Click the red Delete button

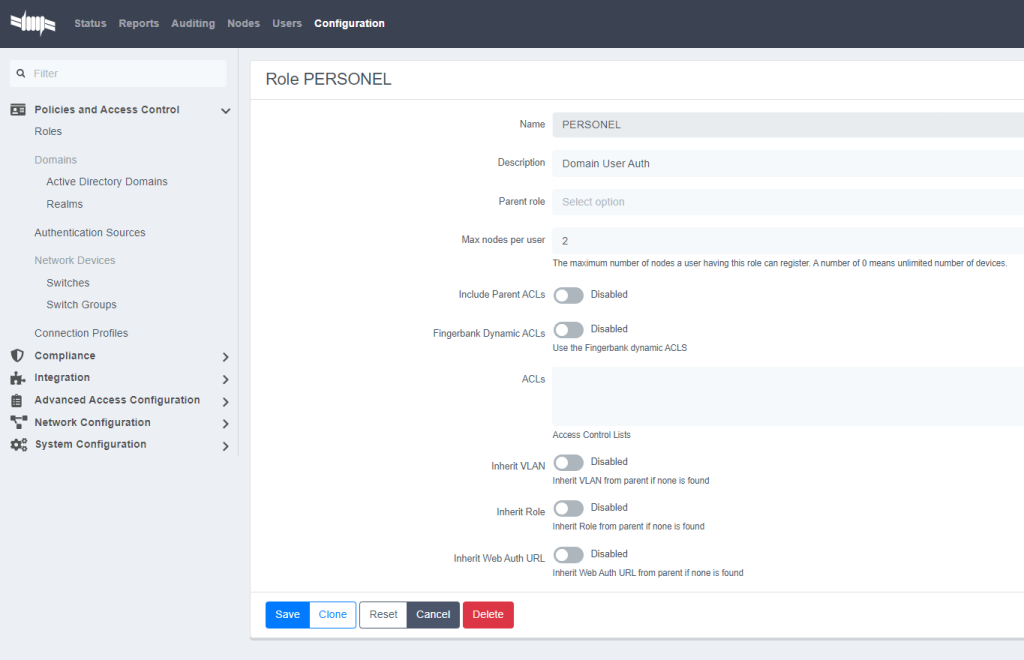pyautogui.click(x=488, y=615)
